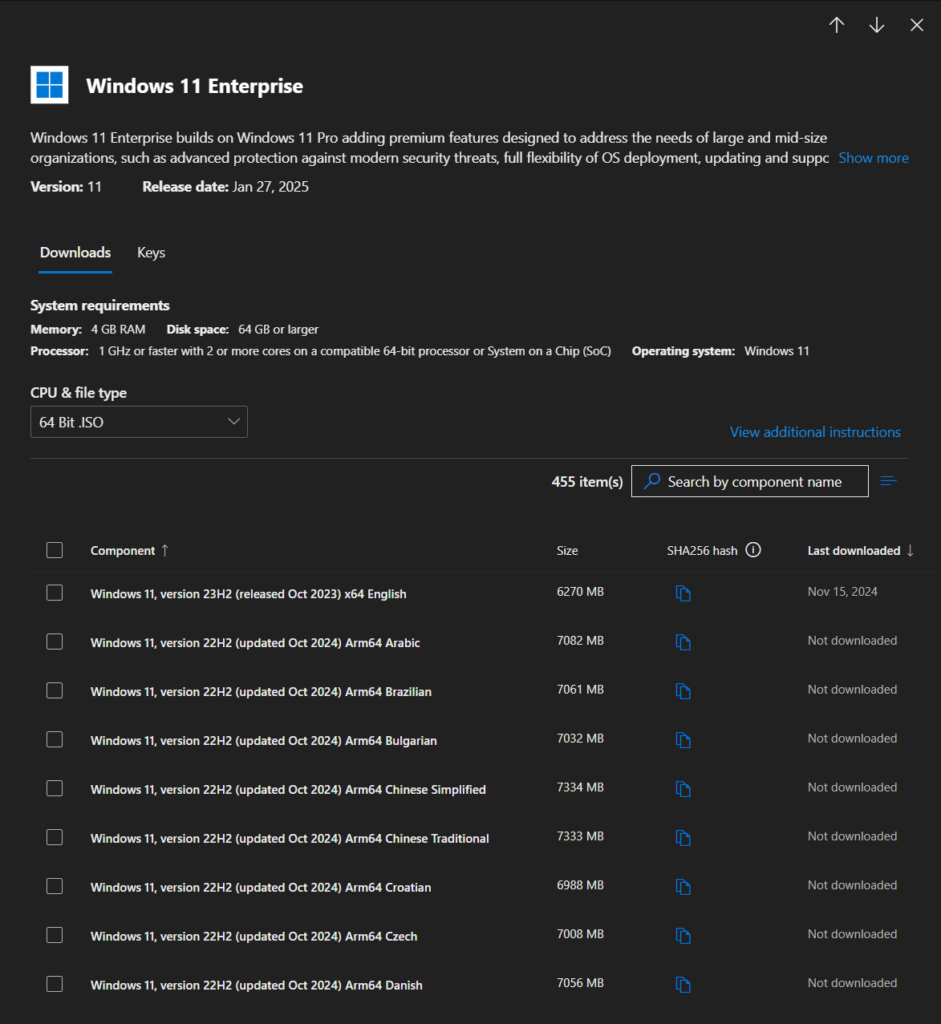Open Arm64 Czech component link
The width and height of the screenshot is (941, 1024).
point(254,936)
